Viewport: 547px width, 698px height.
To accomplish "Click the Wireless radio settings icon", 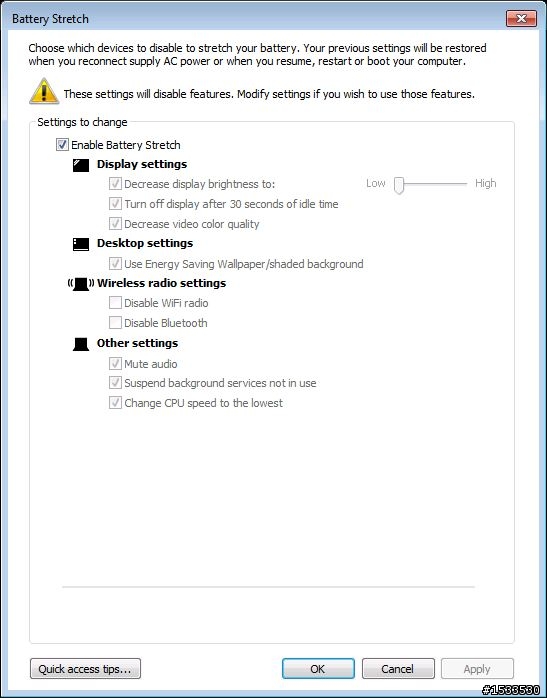I will click(81, 284).
